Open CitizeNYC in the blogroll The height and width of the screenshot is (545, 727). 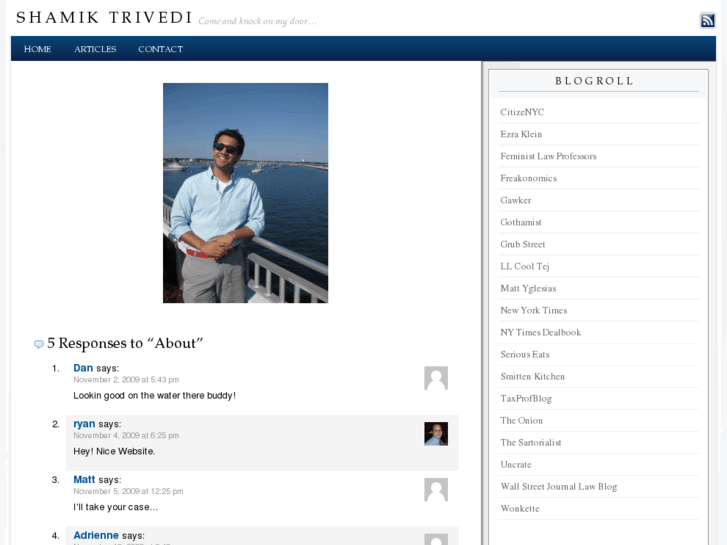click(x=522, y=112)
